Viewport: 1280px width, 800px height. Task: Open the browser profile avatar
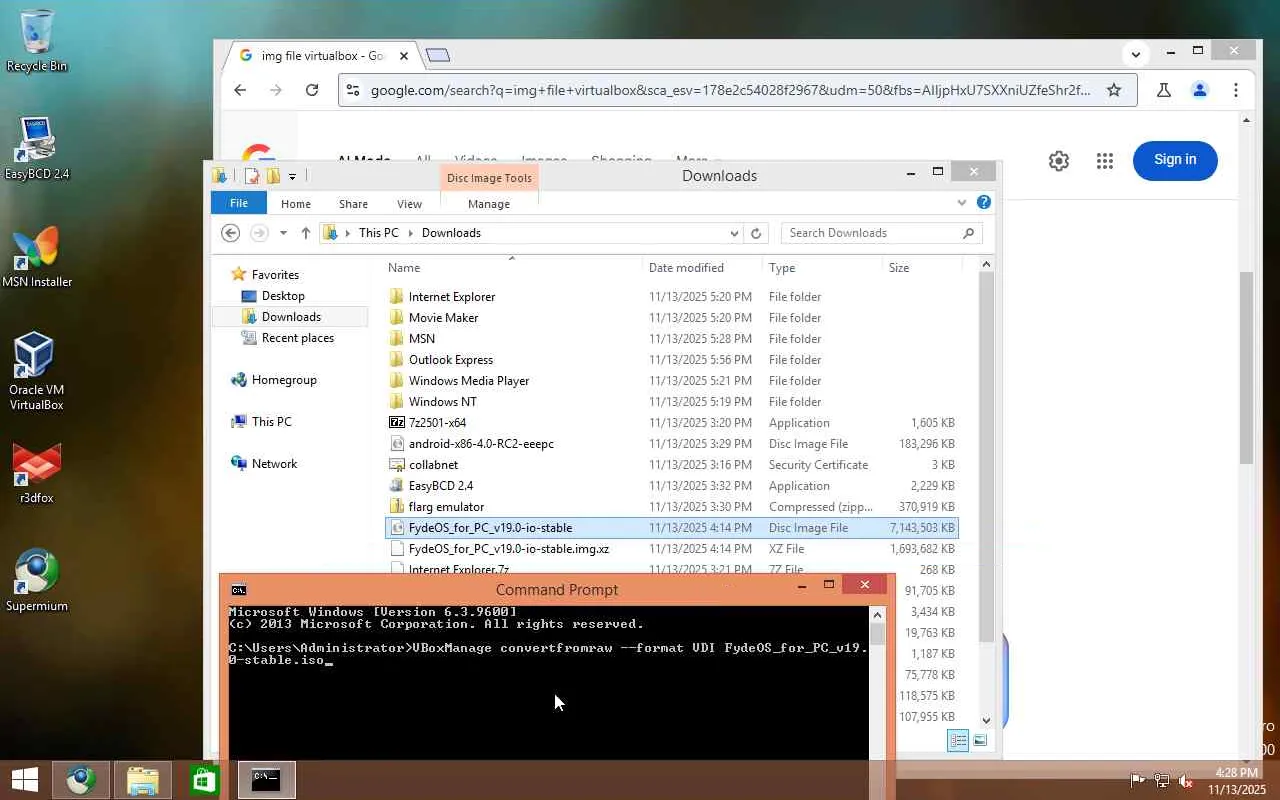pyautogui.click(x=1200, y=90)
